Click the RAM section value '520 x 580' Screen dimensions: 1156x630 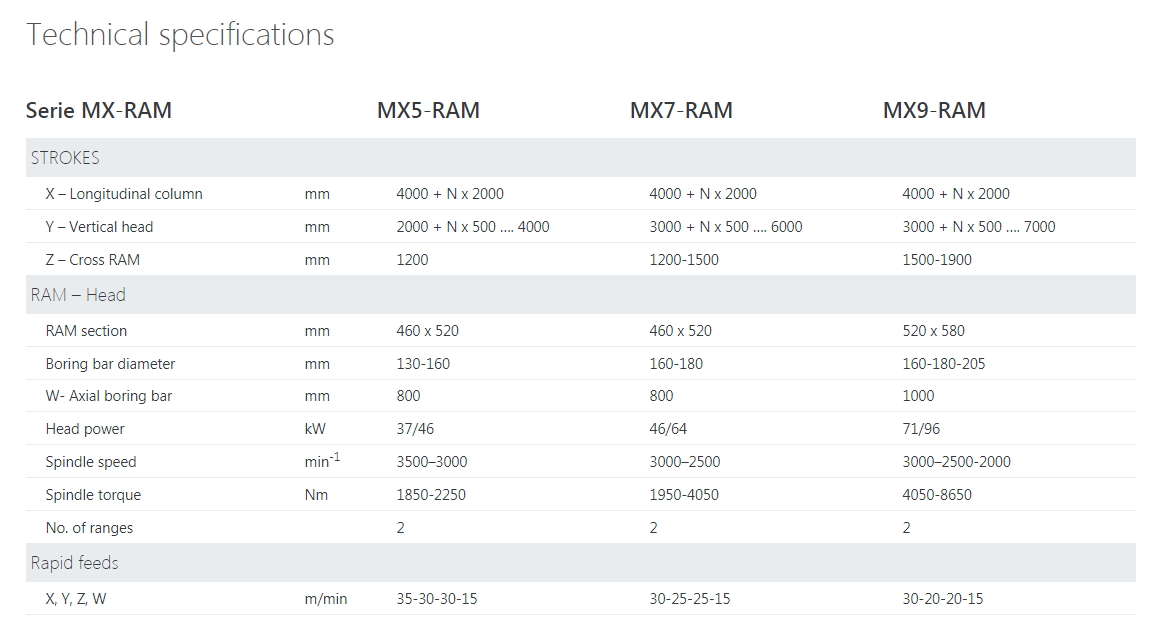(x=933, y=331)
